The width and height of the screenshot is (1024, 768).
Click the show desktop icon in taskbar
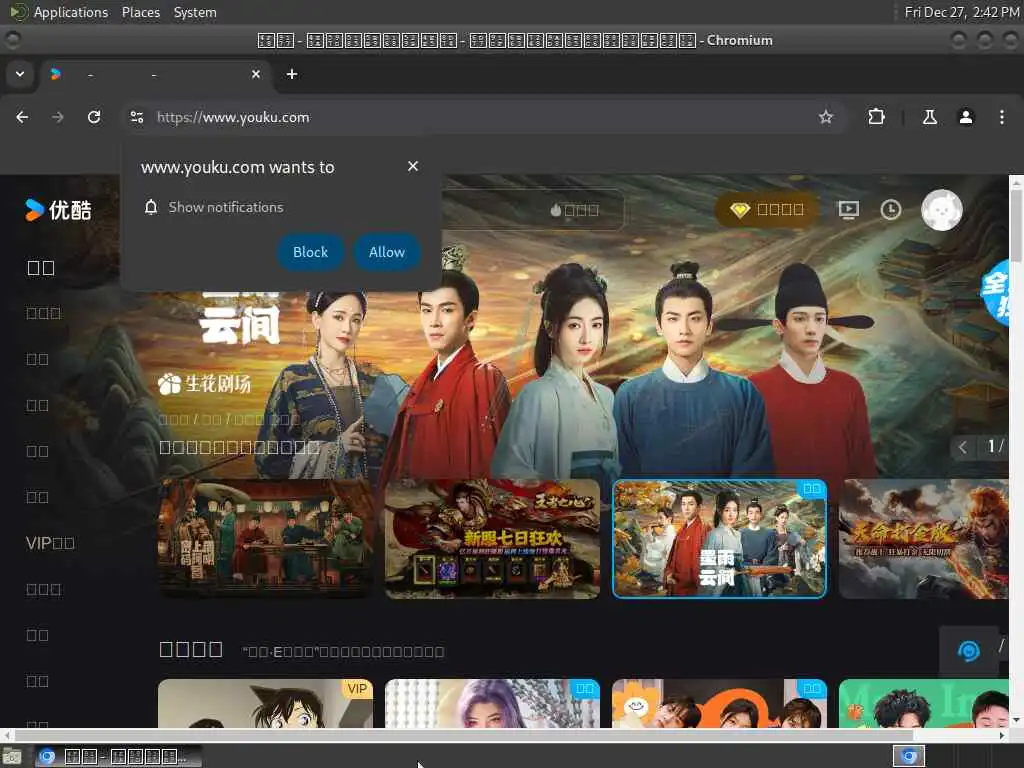tap(12, 756)
